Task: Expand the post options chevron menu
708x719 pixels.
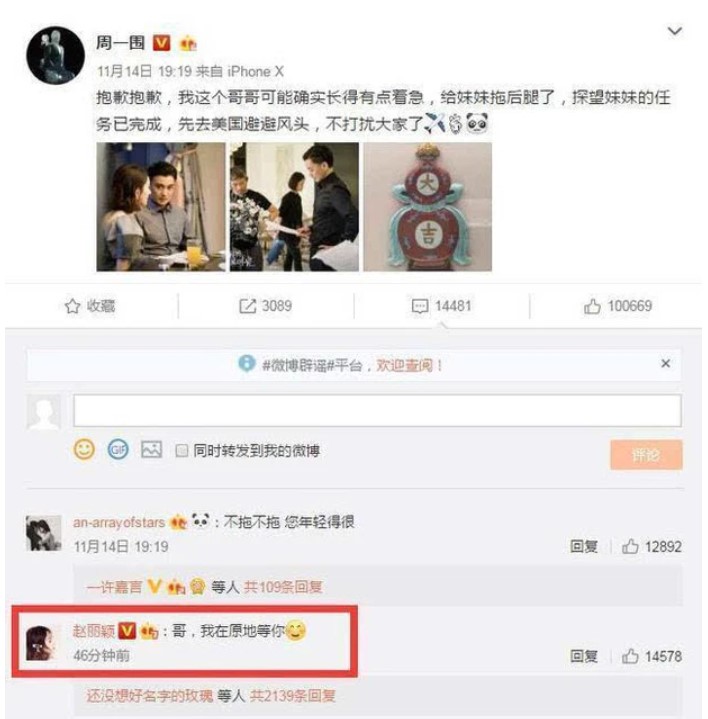Action: click(675, 31)
